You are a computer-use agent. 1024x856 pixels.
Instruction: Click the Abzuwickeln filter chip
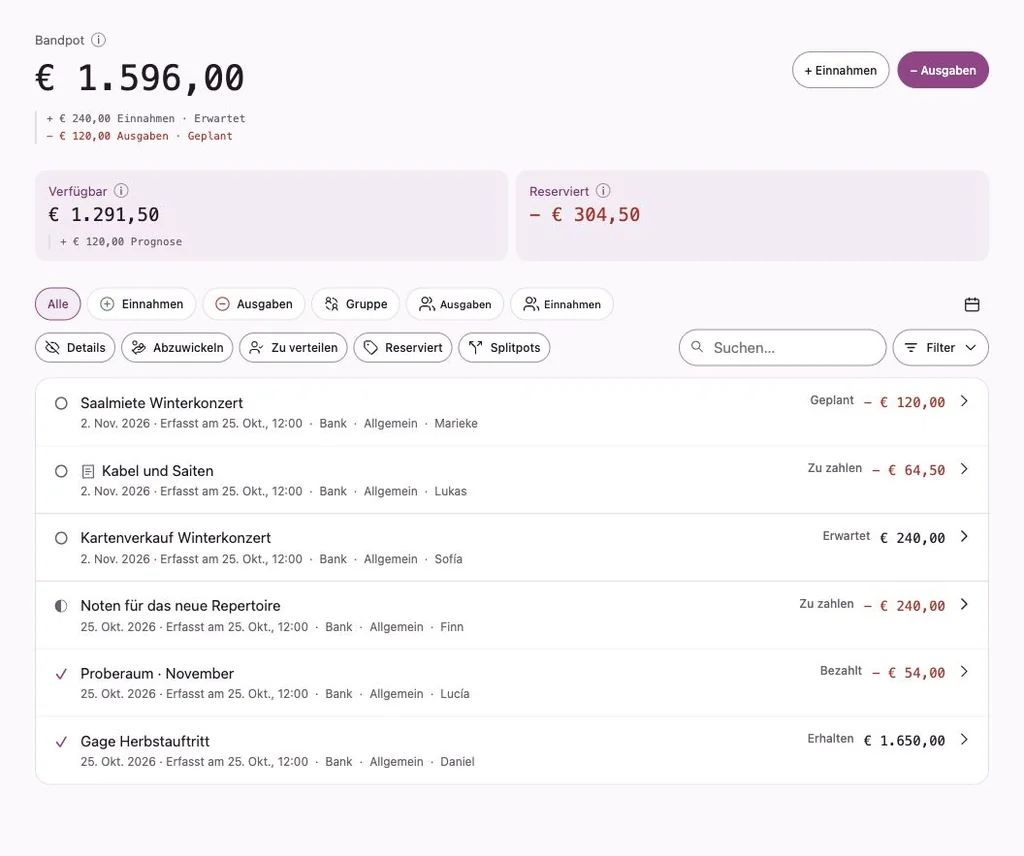pyautogui.click(x=177, y=347)
